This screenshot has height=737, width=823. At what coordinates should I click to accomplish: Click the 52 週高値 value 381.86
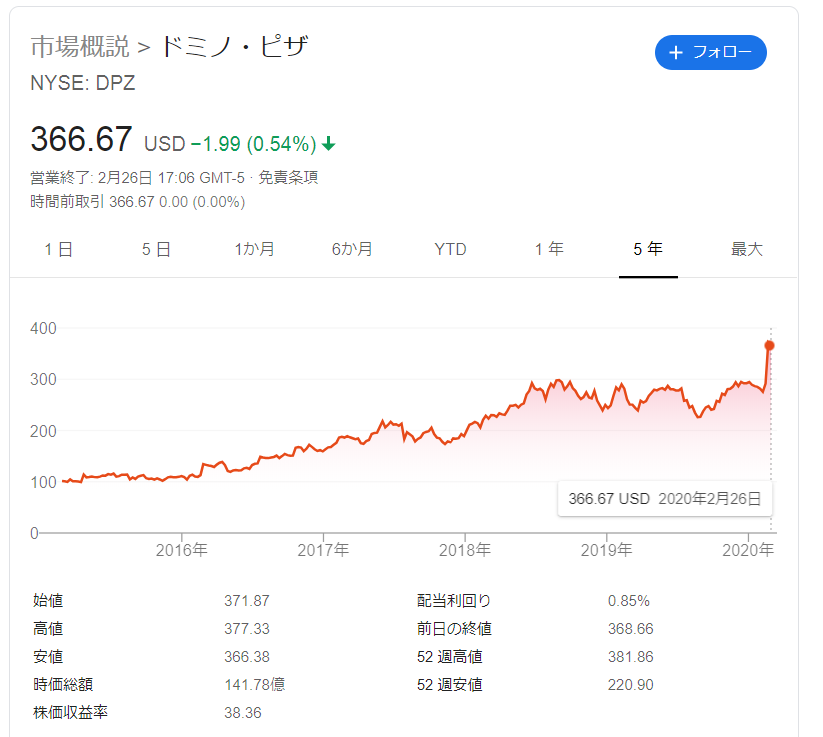(x=631, y=657)
